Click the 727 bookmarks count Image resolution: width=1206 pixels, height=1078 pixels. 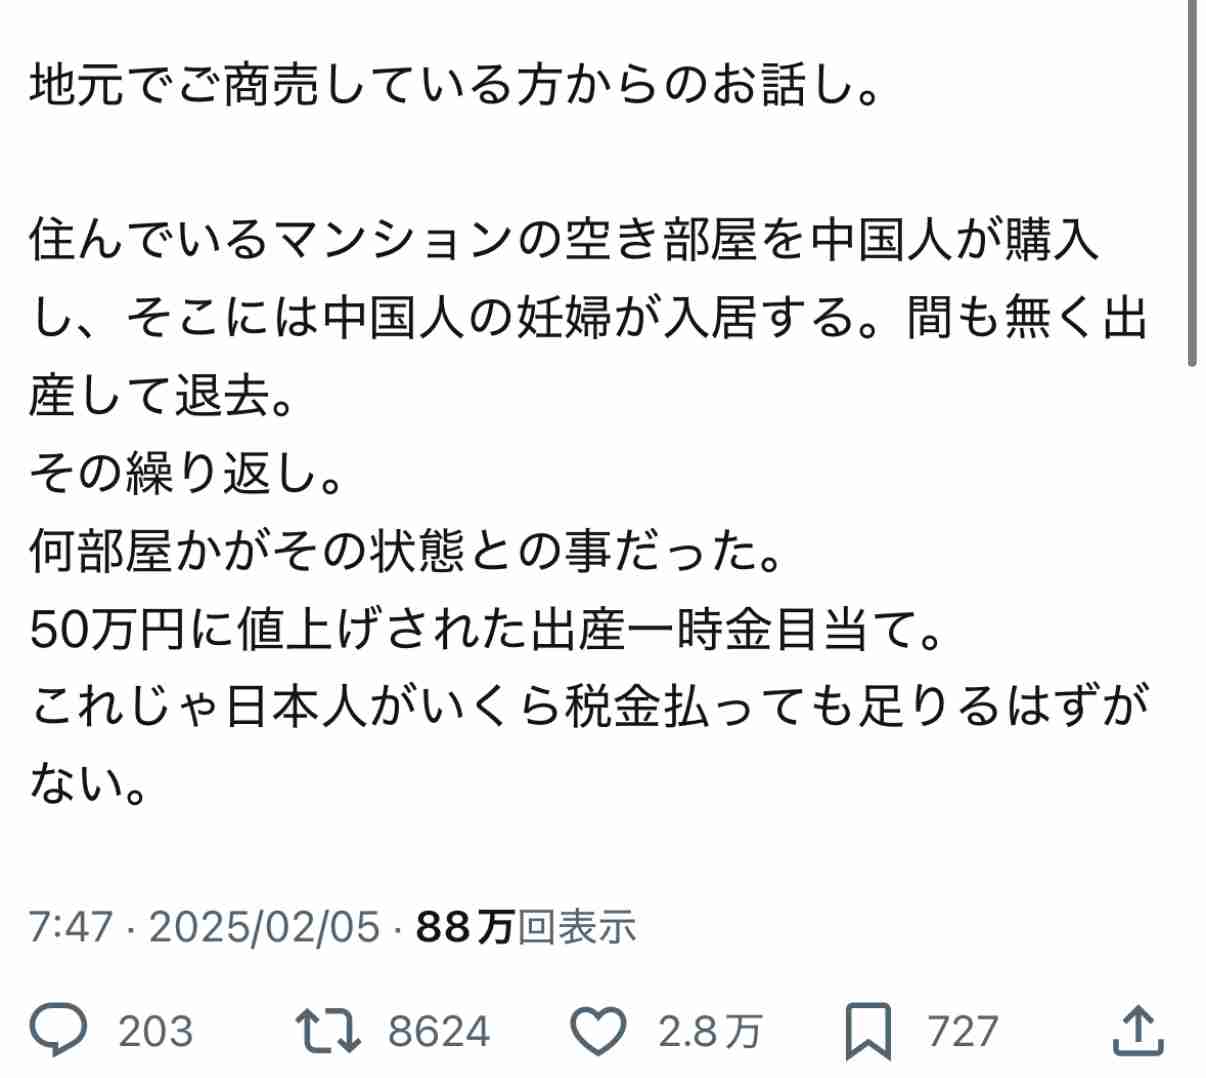[x=963, y=1031]
